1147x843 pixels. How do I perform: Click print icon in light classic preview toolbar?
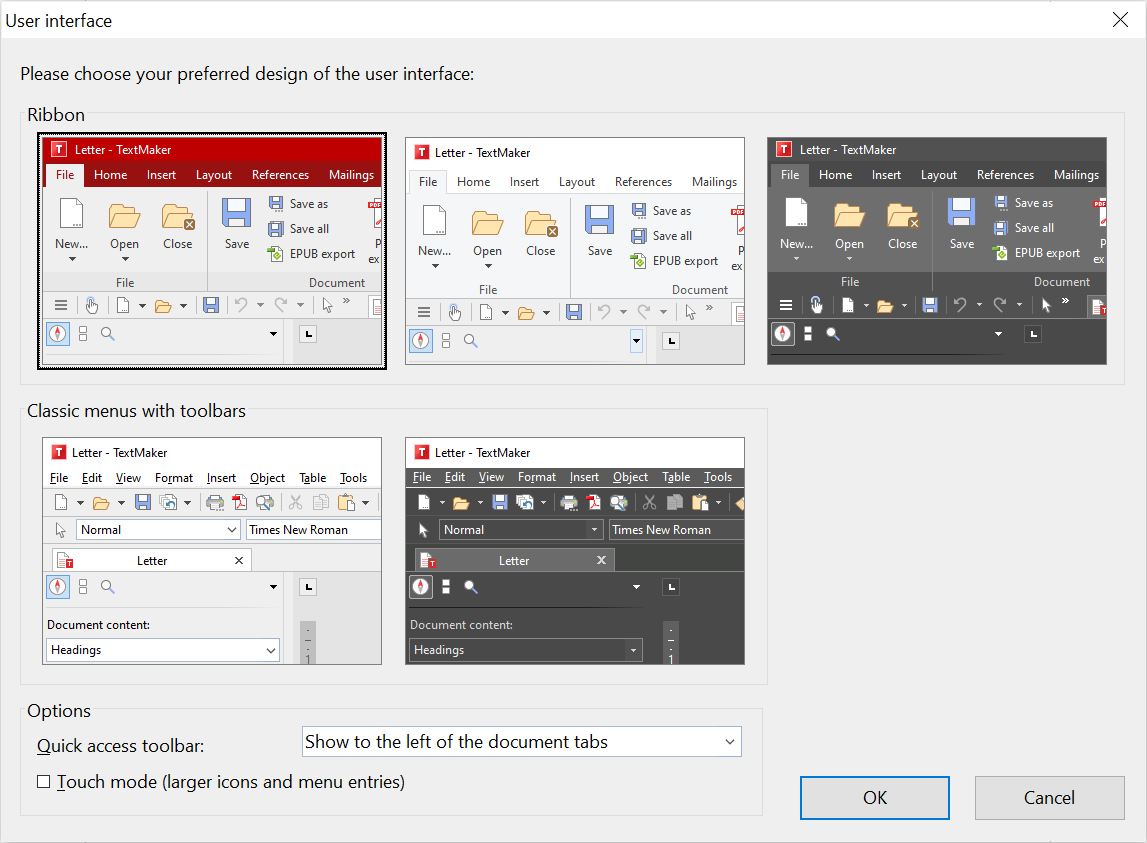(214, 503)
